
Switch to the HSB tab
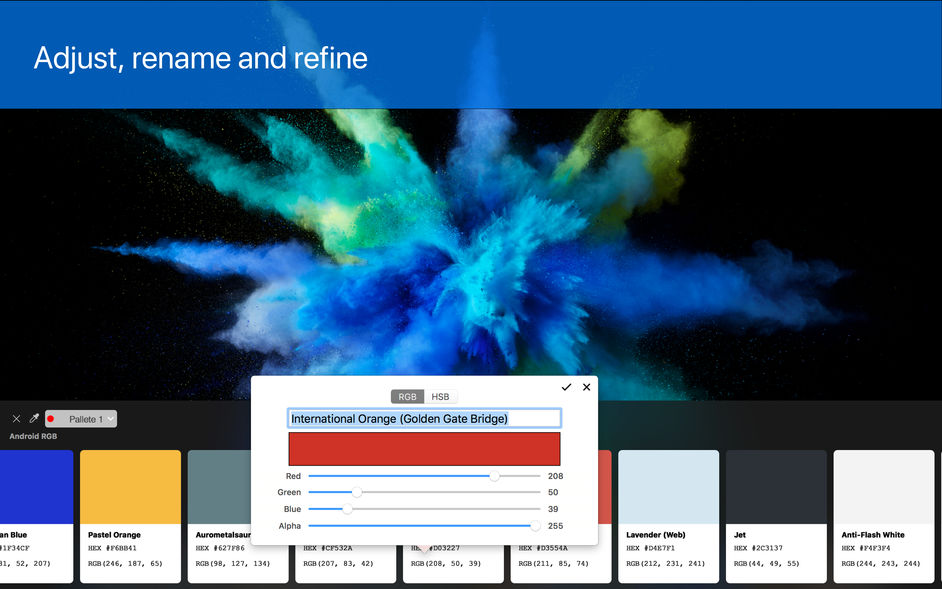[x=440, y=397]
